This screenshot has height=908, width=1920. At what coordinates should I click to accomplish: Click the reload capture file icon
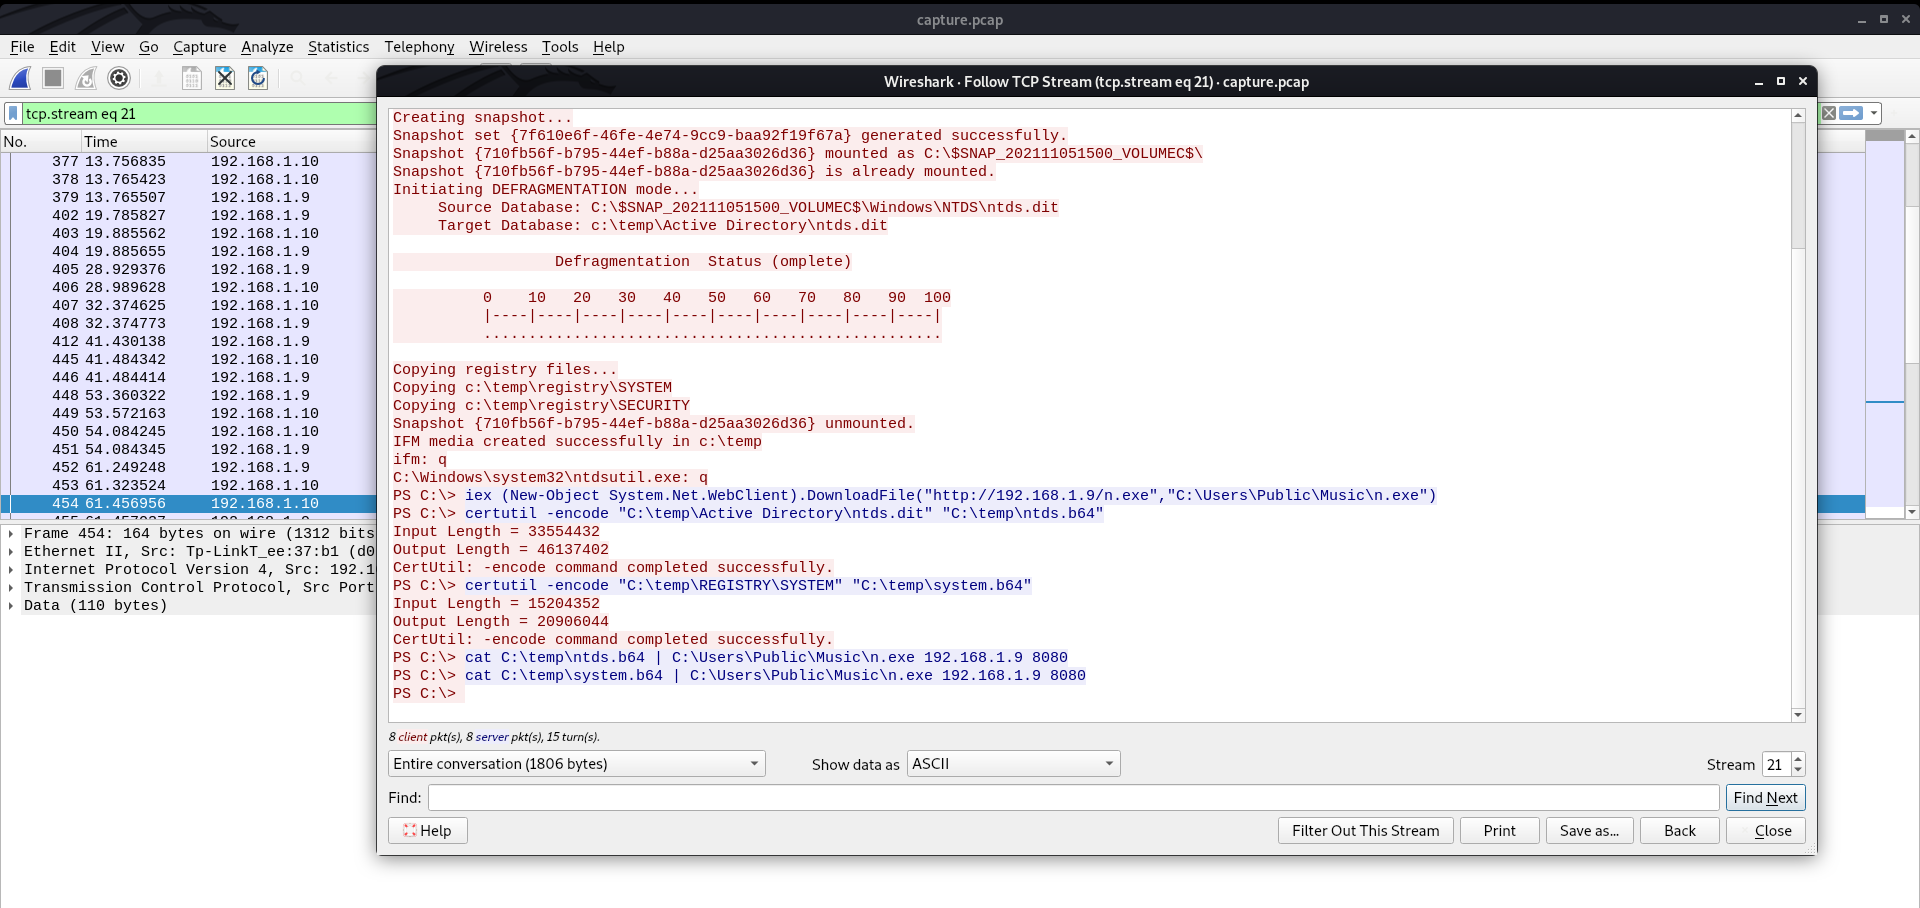(x=258, y=78)
